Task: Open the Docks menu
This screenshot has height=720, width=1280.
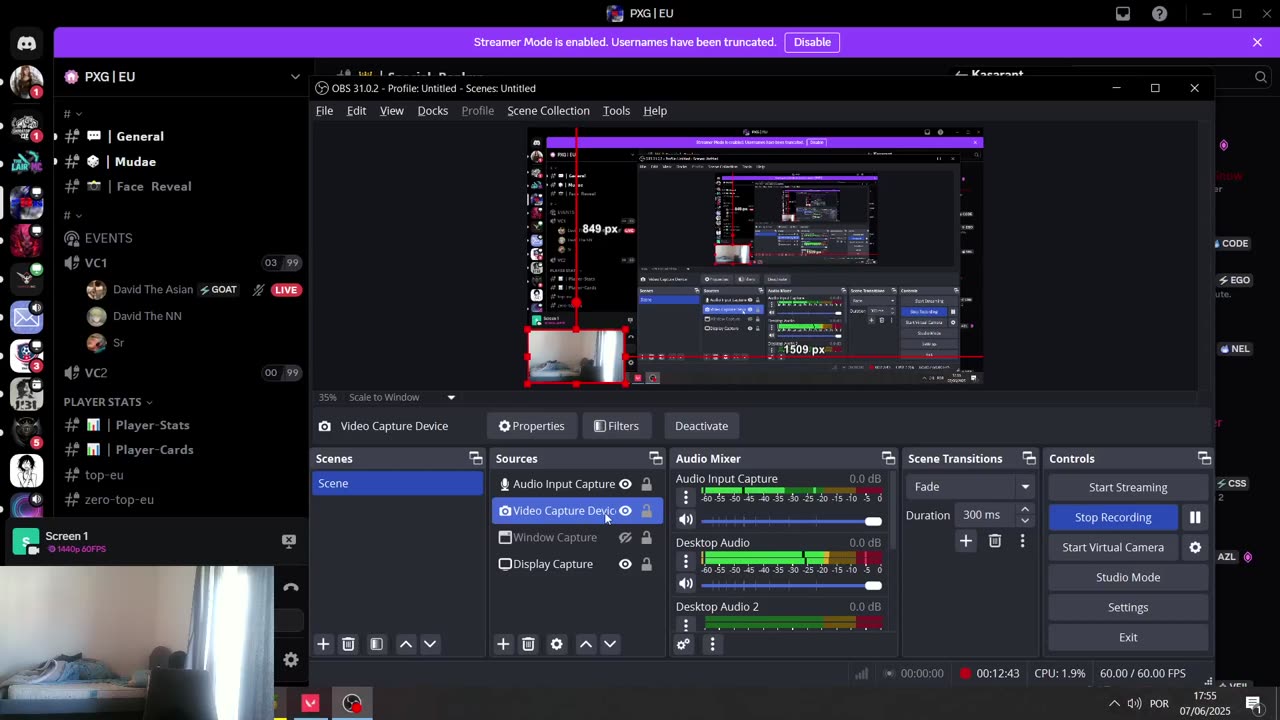Action: pyautogui.click(x=432, y=111)
